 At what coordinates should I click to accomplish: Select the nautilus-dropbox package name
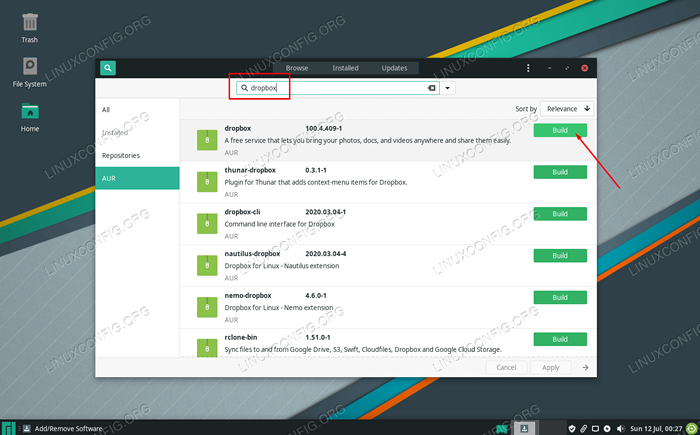(252, 254)
